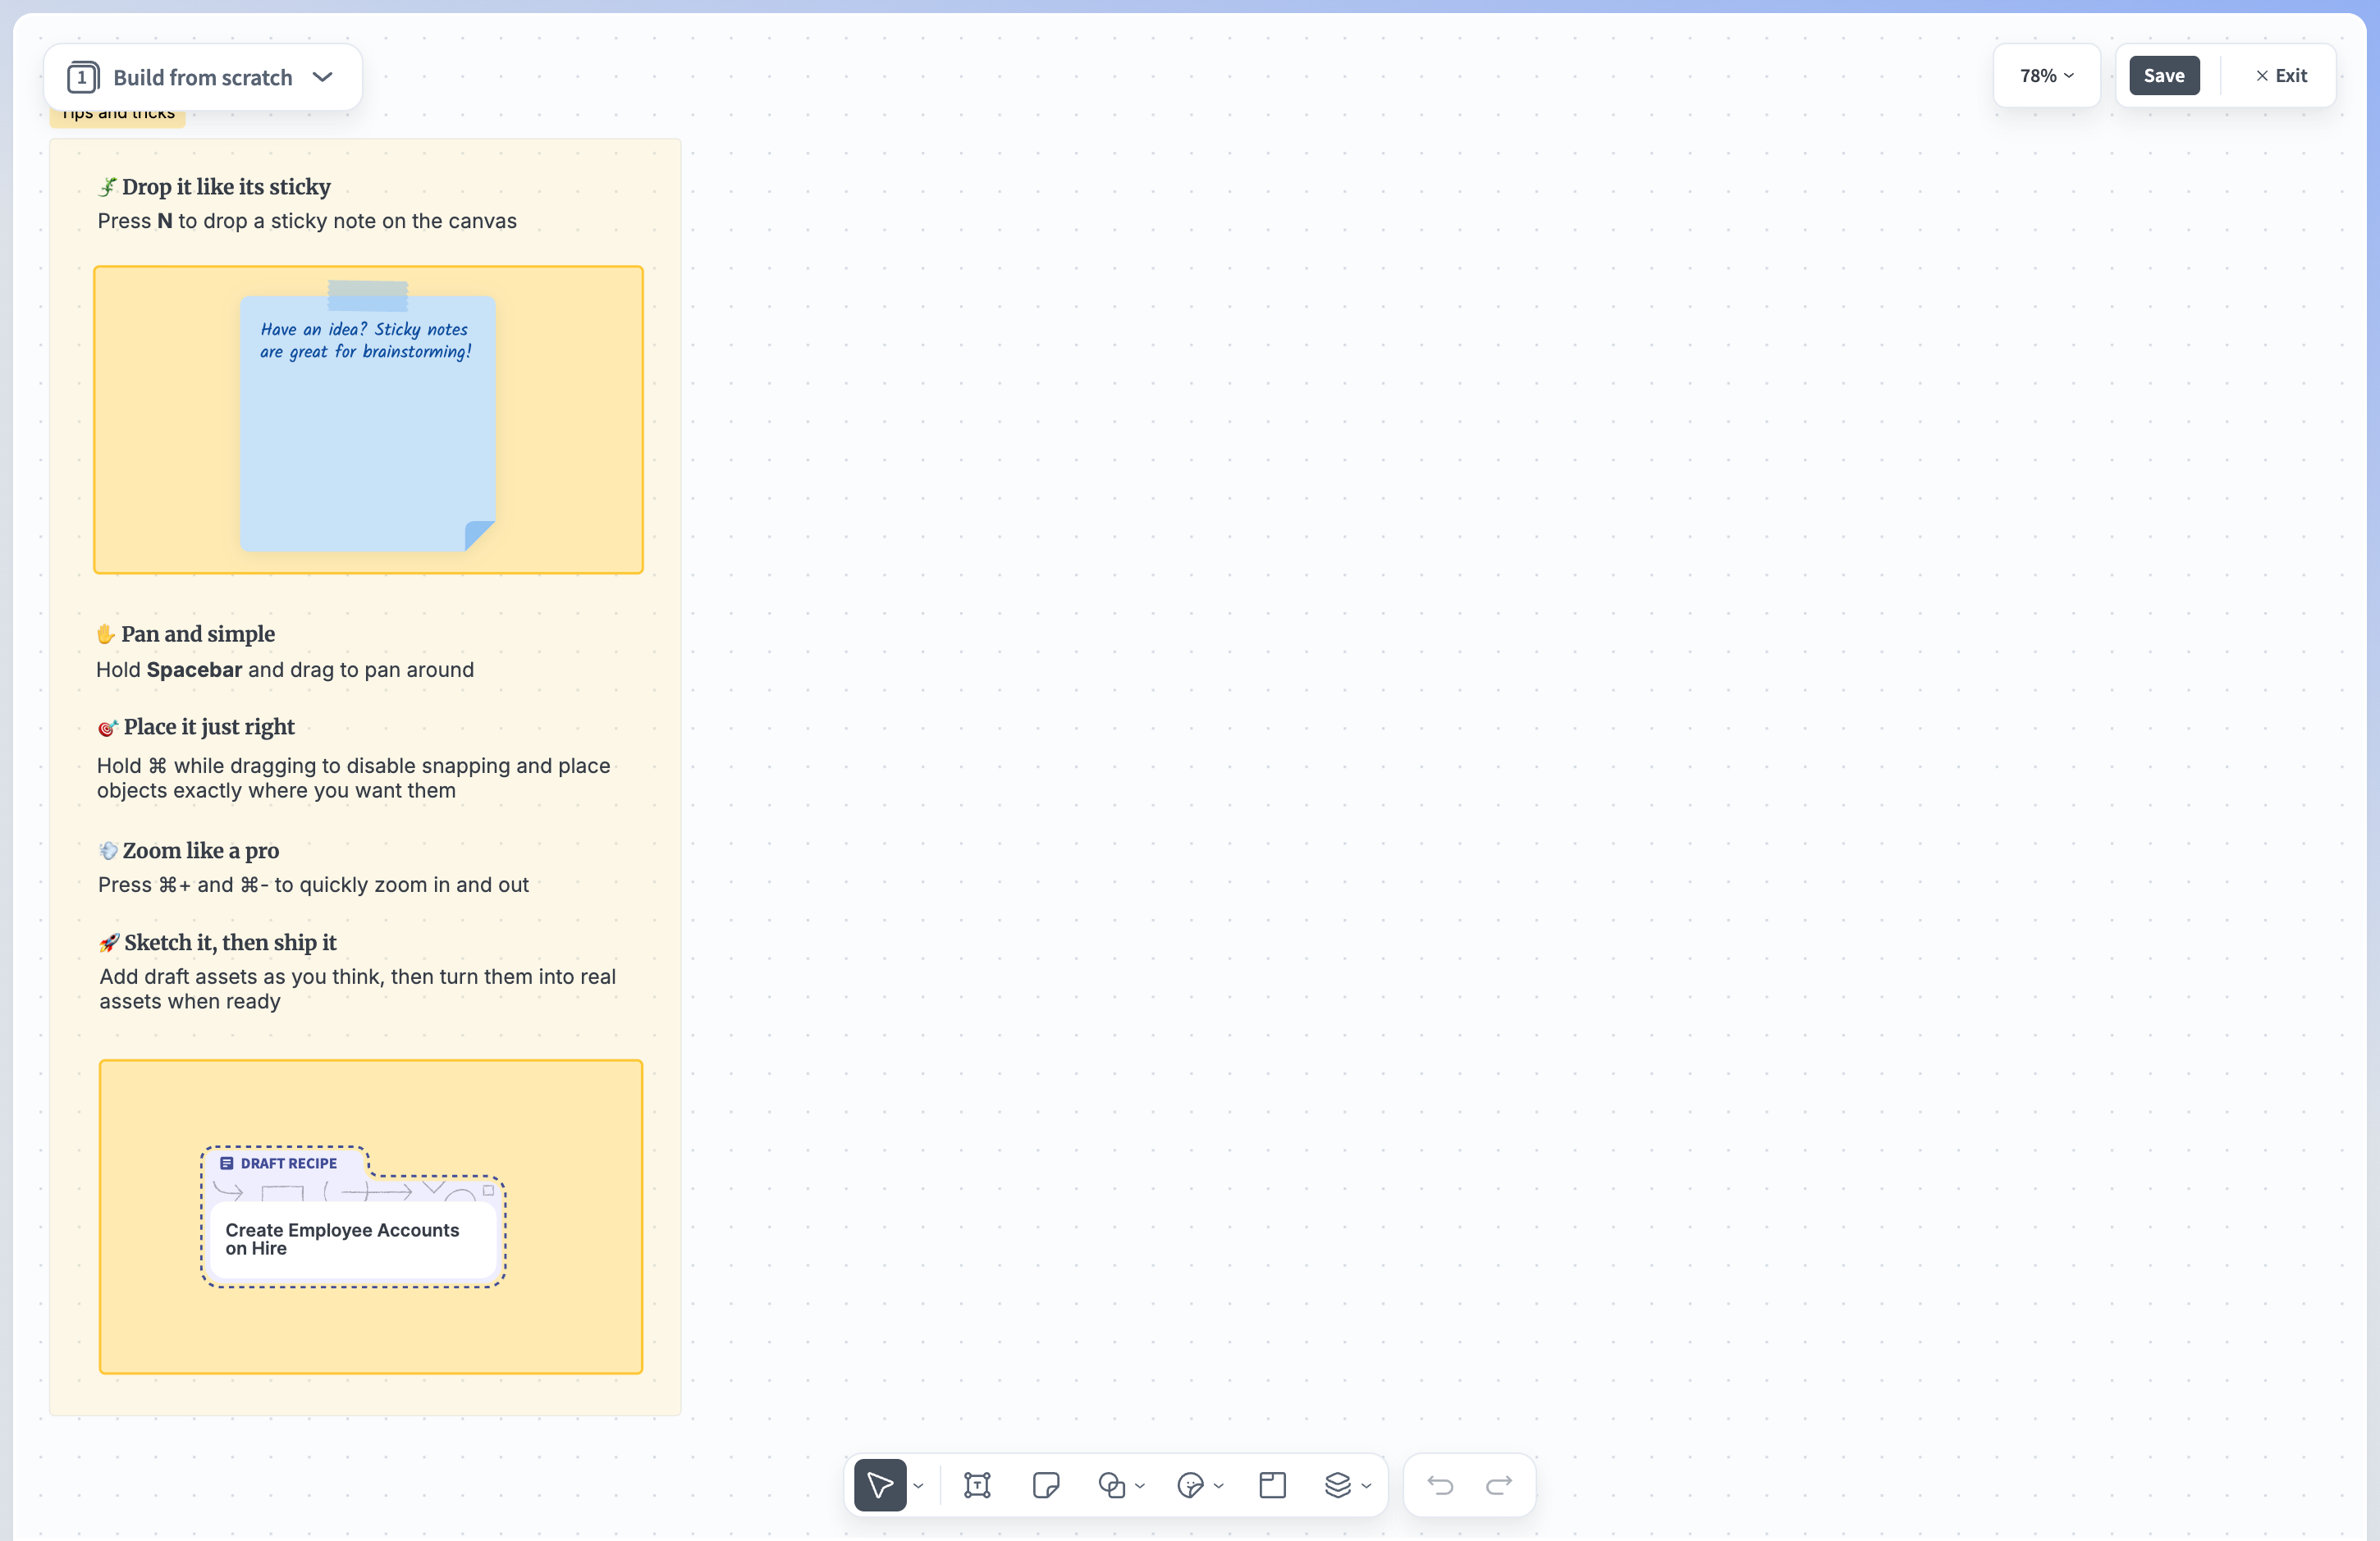Pick the sticky note tool
This screenshot has height=1541, width=2380.
pyautogui.click(x=1045, y=1485)
